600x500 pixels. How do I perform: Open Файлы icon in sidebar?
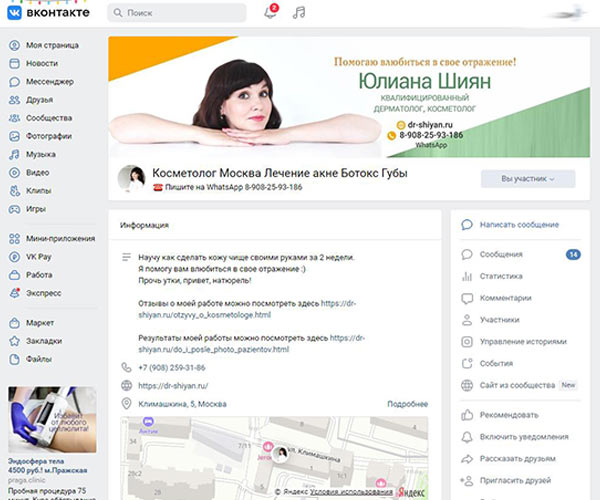pos(14,359)
